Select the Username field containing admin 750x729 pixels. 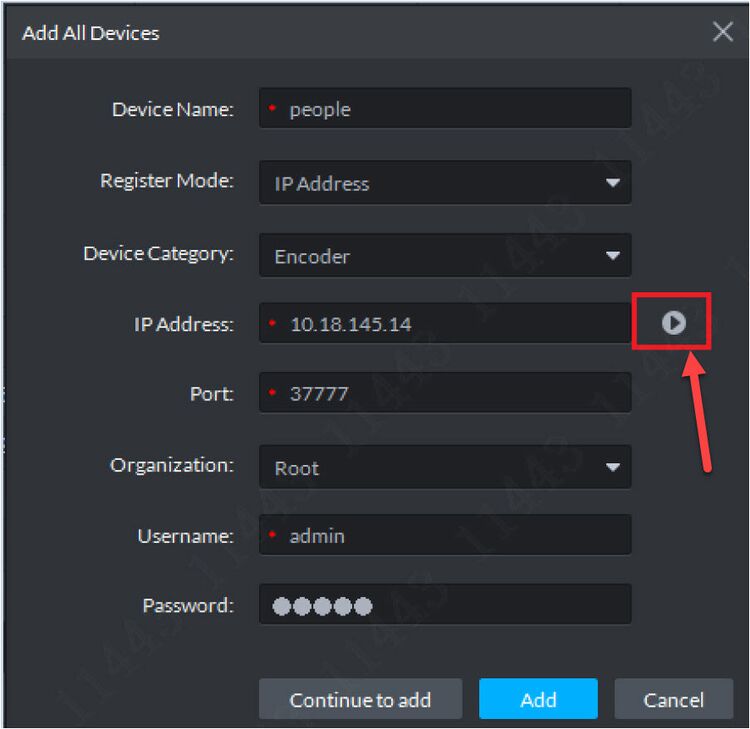[x=445, y=536]
